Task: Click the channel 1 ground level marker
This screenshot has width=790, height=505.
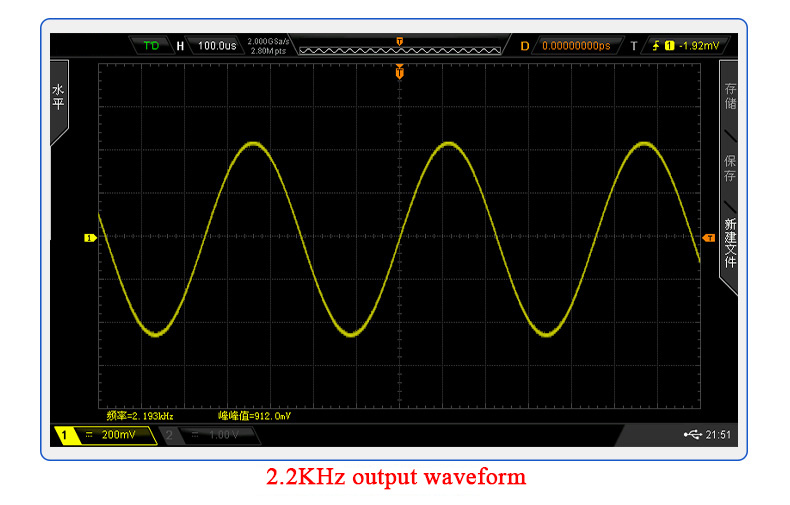Action: click(x=88, y=238)
